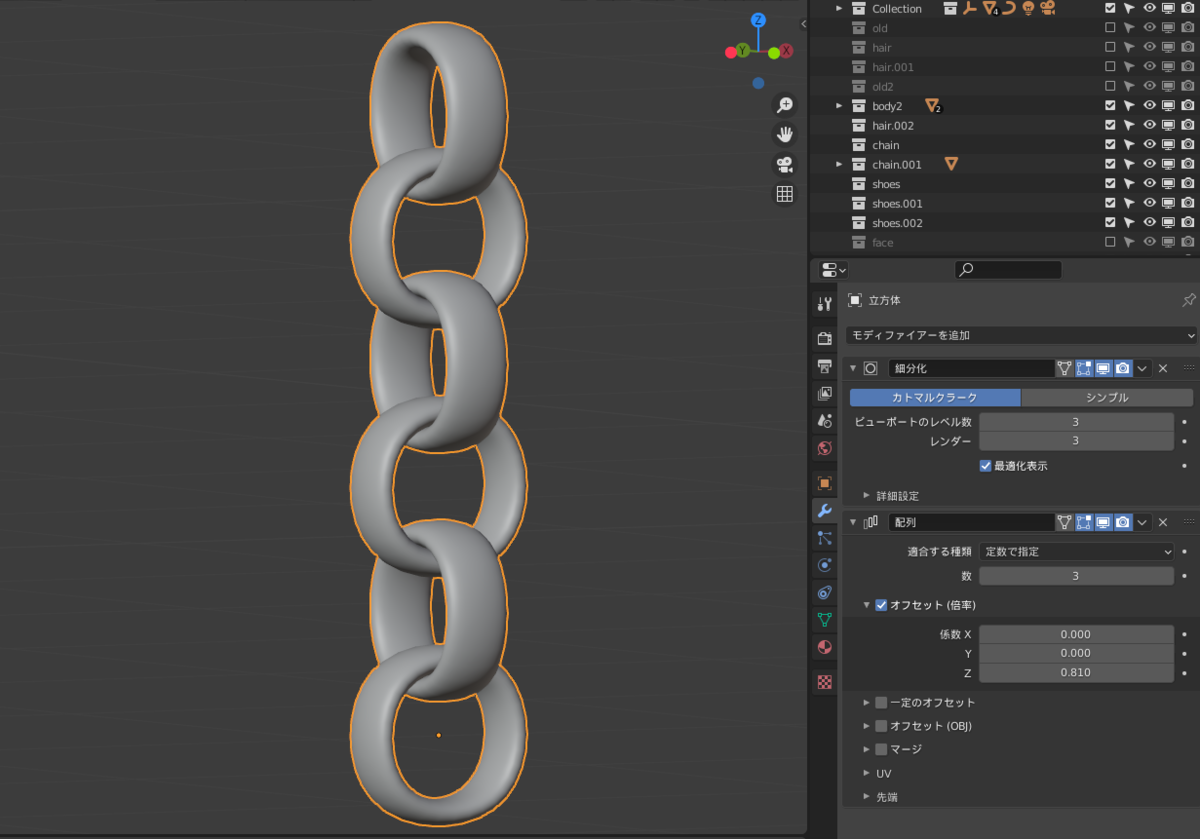
Task: Click the properties search field
Action: click(x=1008, y=270)
